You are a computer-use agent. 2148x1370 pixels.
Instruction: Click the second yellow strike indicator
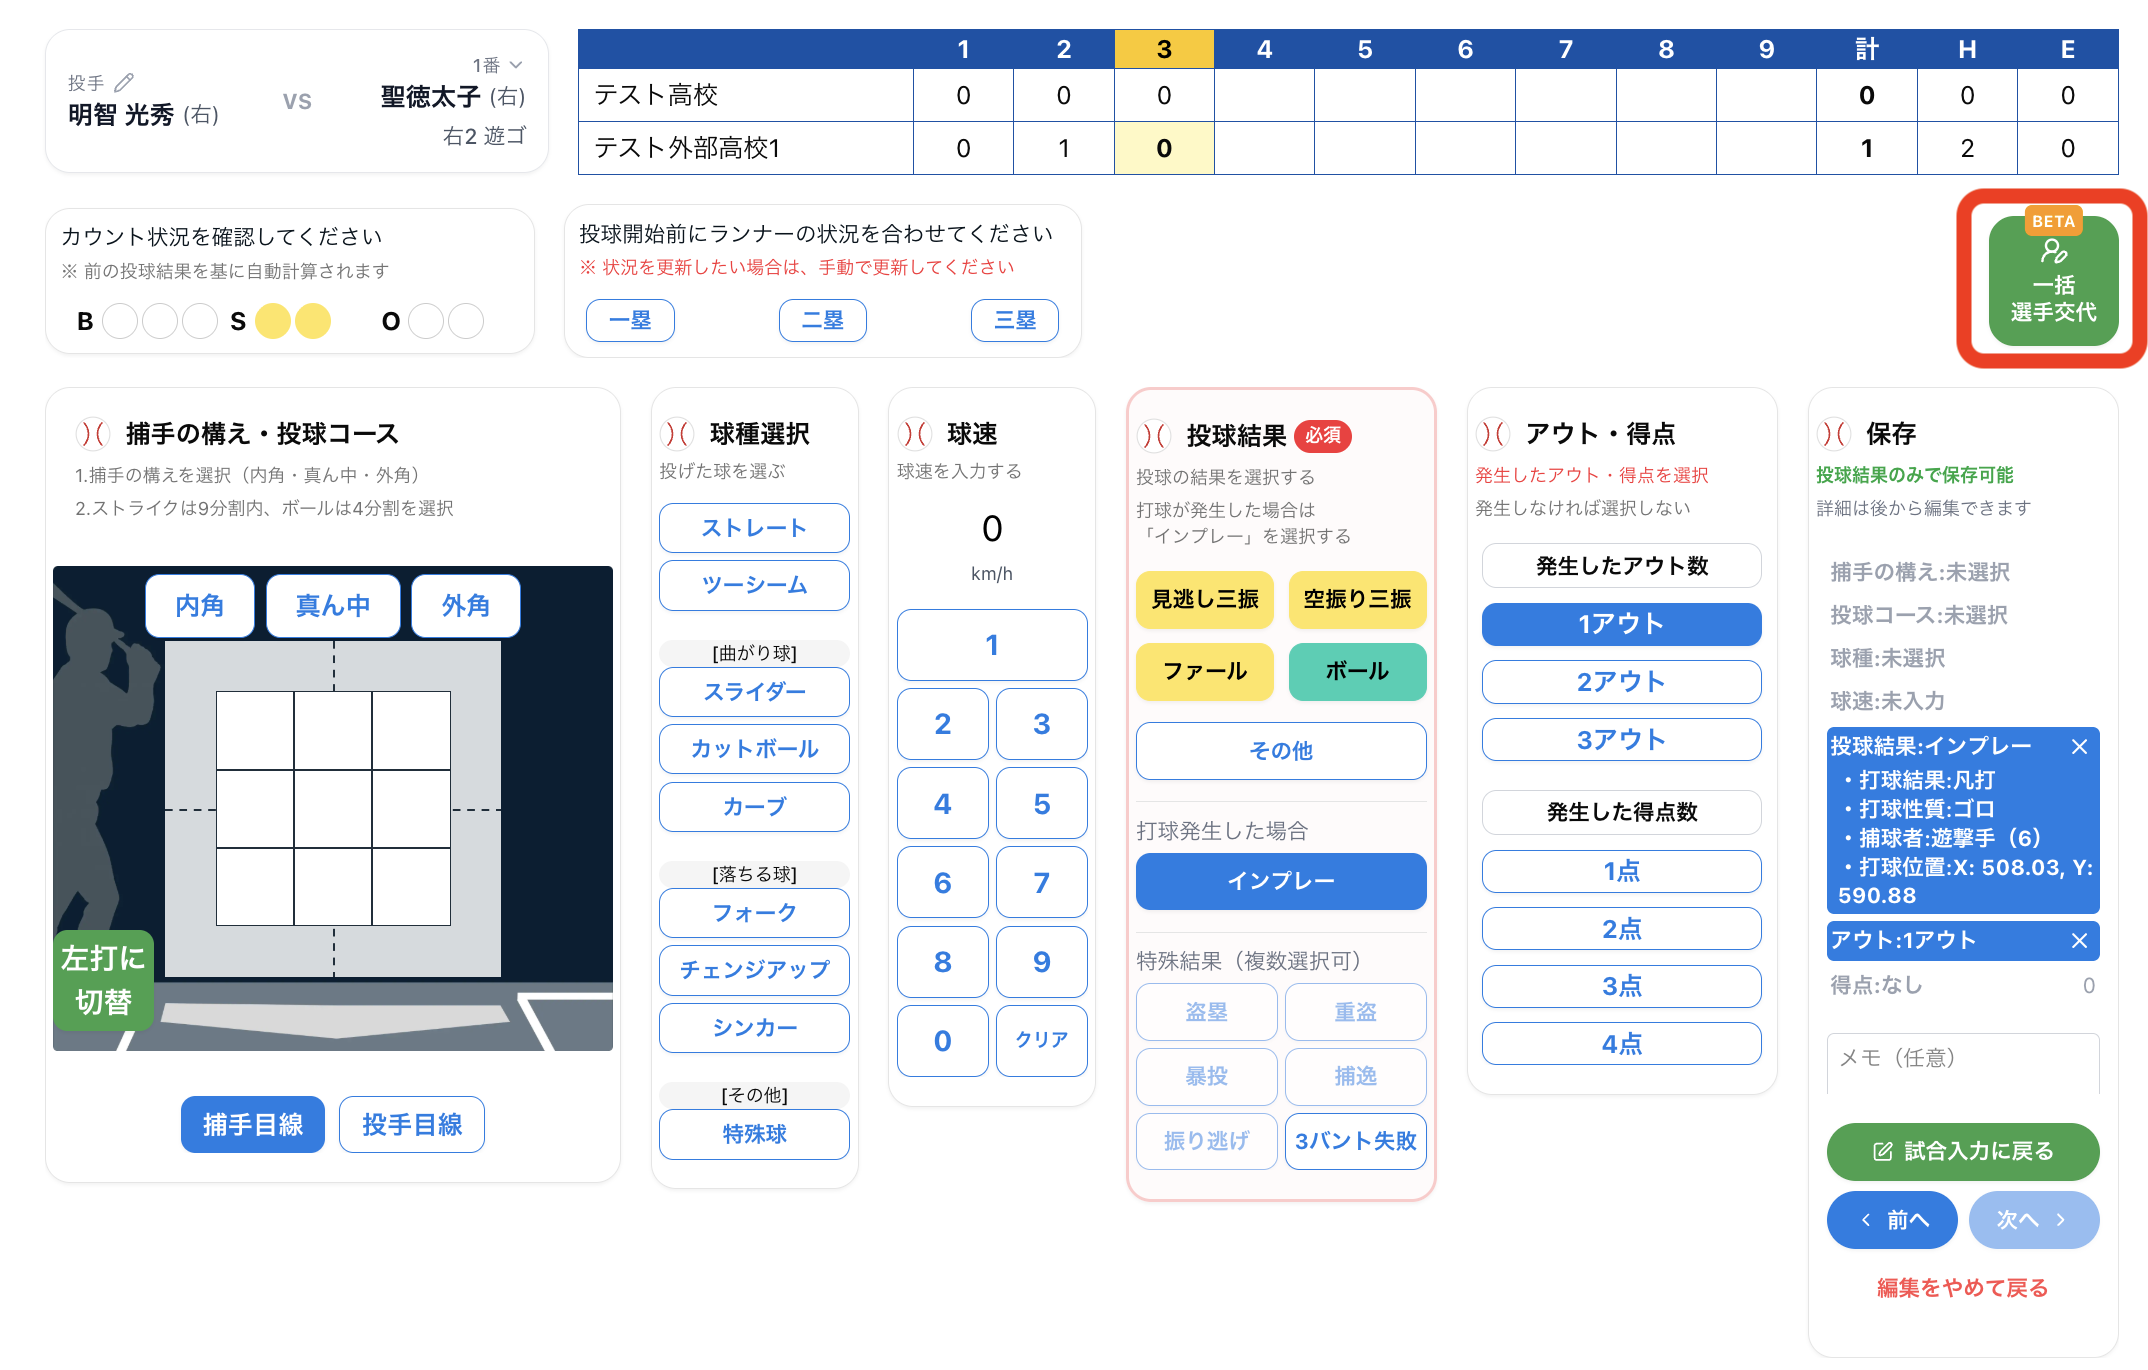(x=313, y=321)
